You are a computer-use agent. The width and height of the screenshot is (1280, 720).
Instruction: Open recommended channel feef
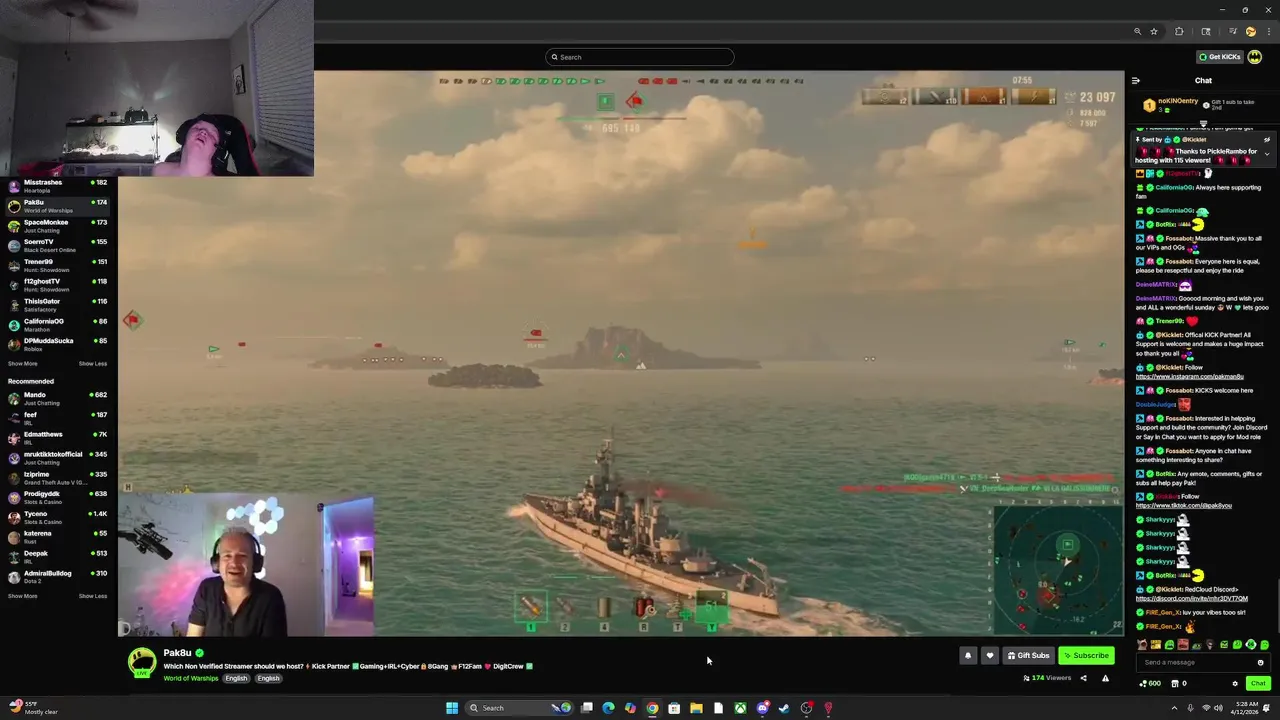click(58, 418)
